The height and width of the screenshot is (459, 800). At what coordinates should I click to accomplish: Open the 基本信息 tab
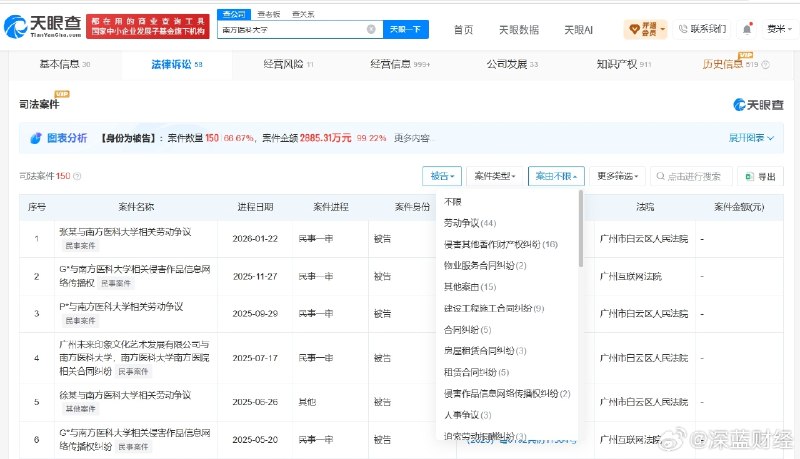coord(65,64)
